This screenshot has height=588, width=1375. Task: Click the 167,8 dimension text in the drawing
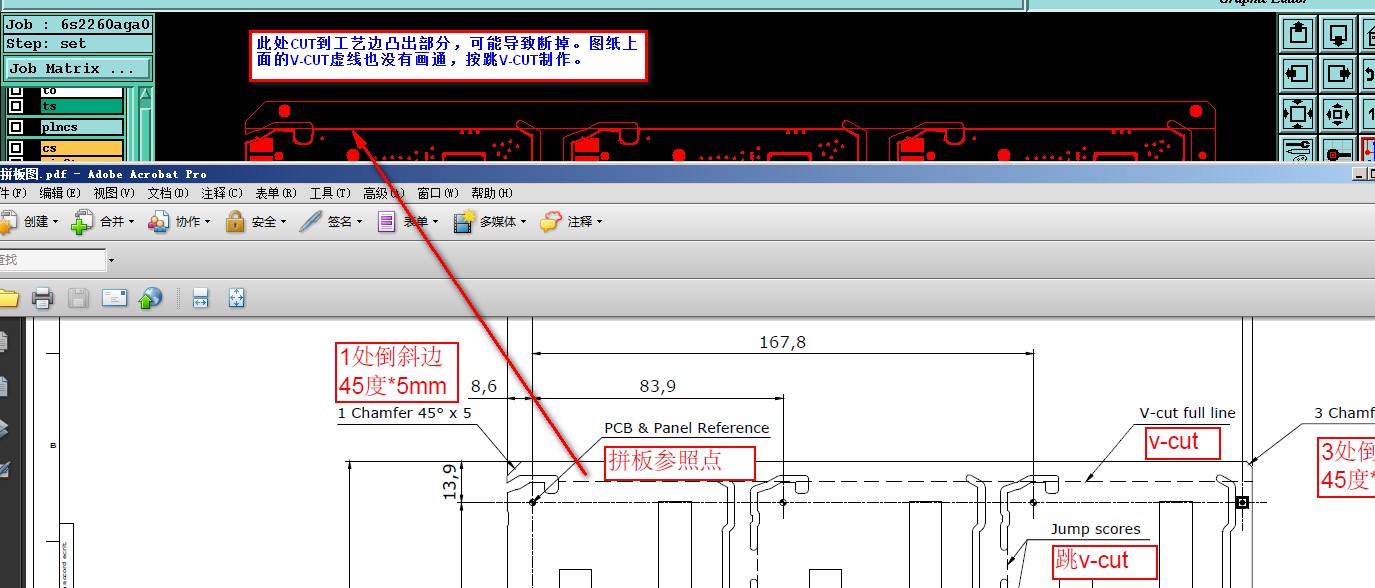[783, 342]
